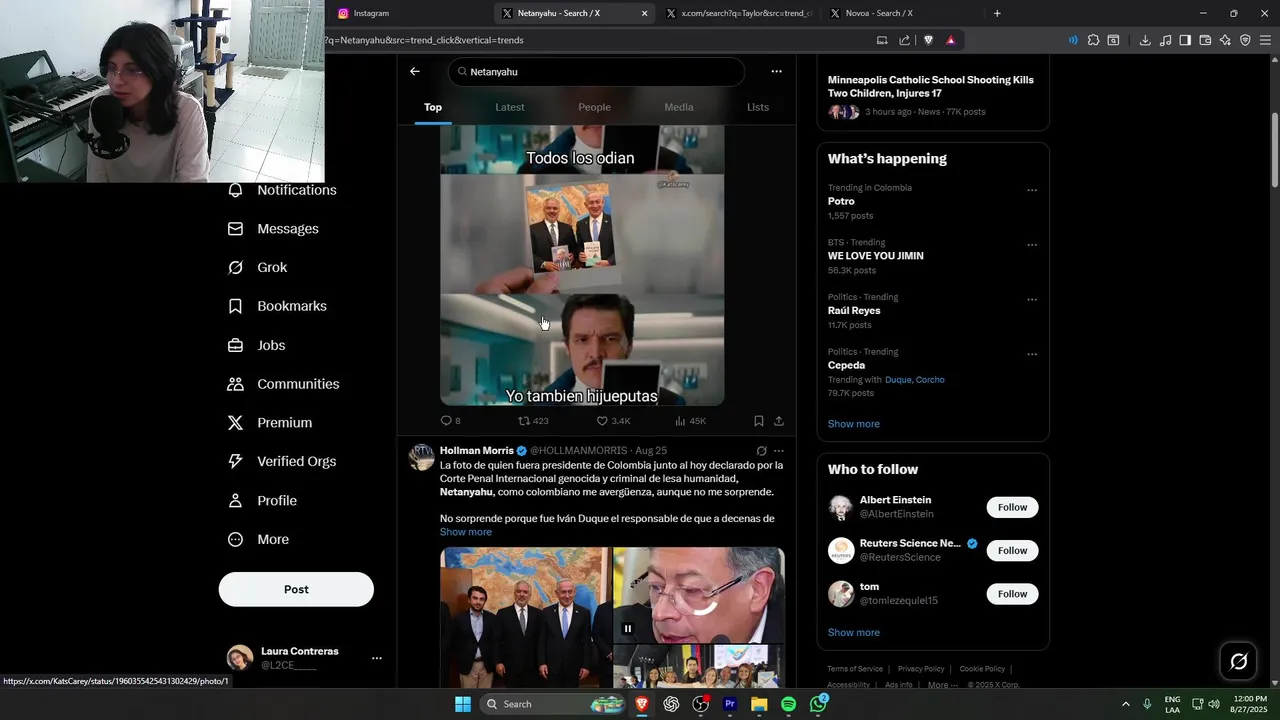Open Brave main hamburger menu
This screenshot has height=720, width=1280.
(x=1265, y=40)
